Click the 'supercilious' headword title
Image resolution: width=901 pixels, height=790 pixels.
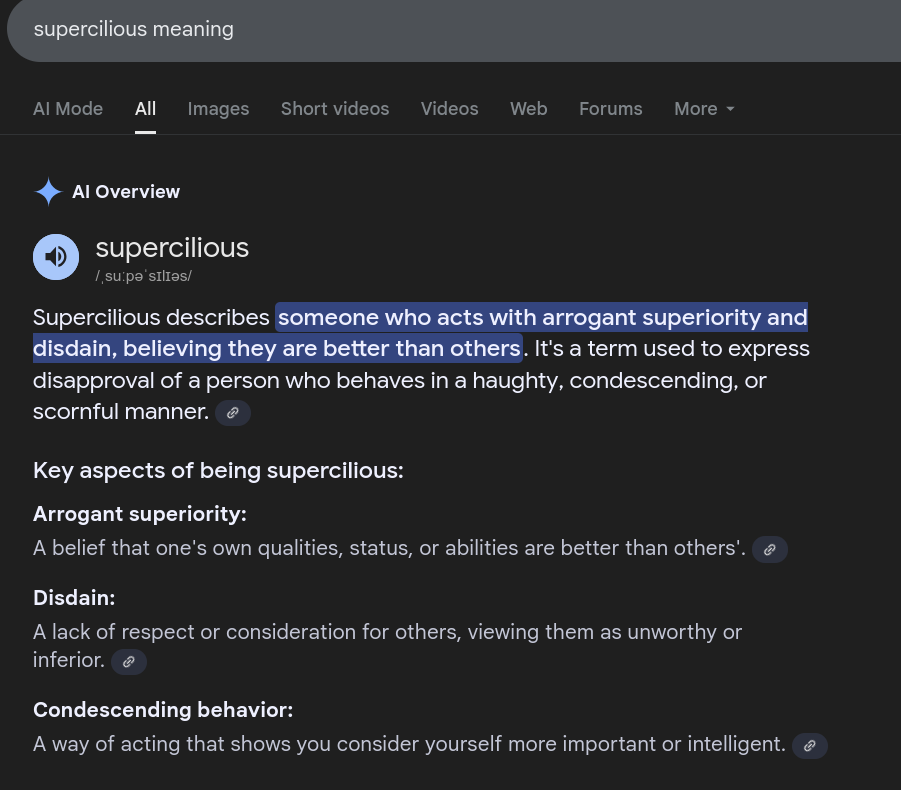pyautogui.click(x=172, y=248)
